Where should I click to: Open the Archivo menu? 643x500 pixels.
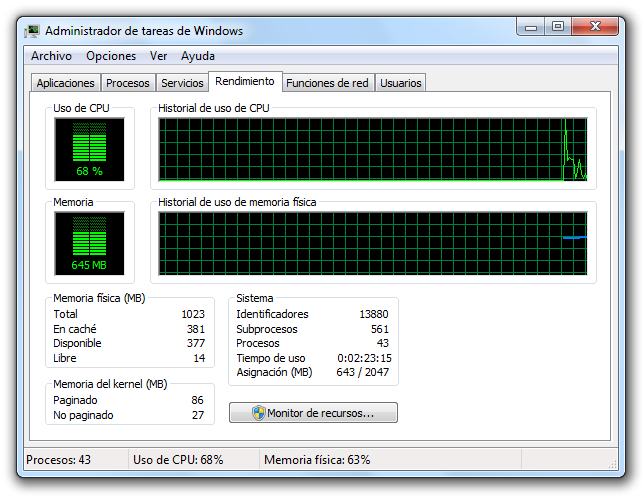click(51, 56)
